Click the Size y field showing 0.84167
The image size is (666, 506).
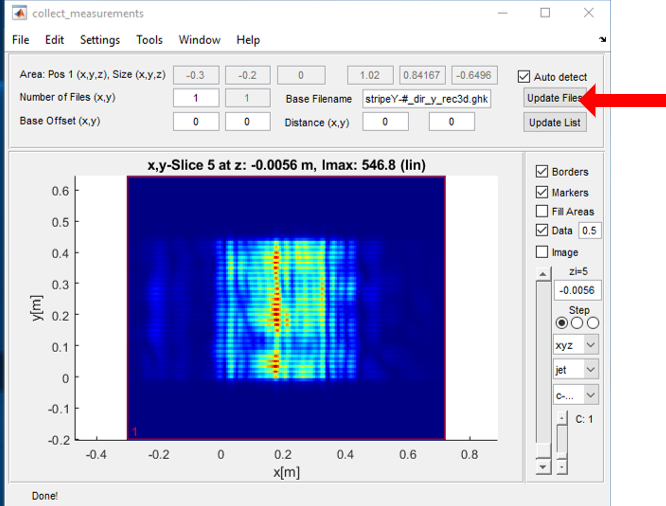pyautogui.click(x=422, y=75)
